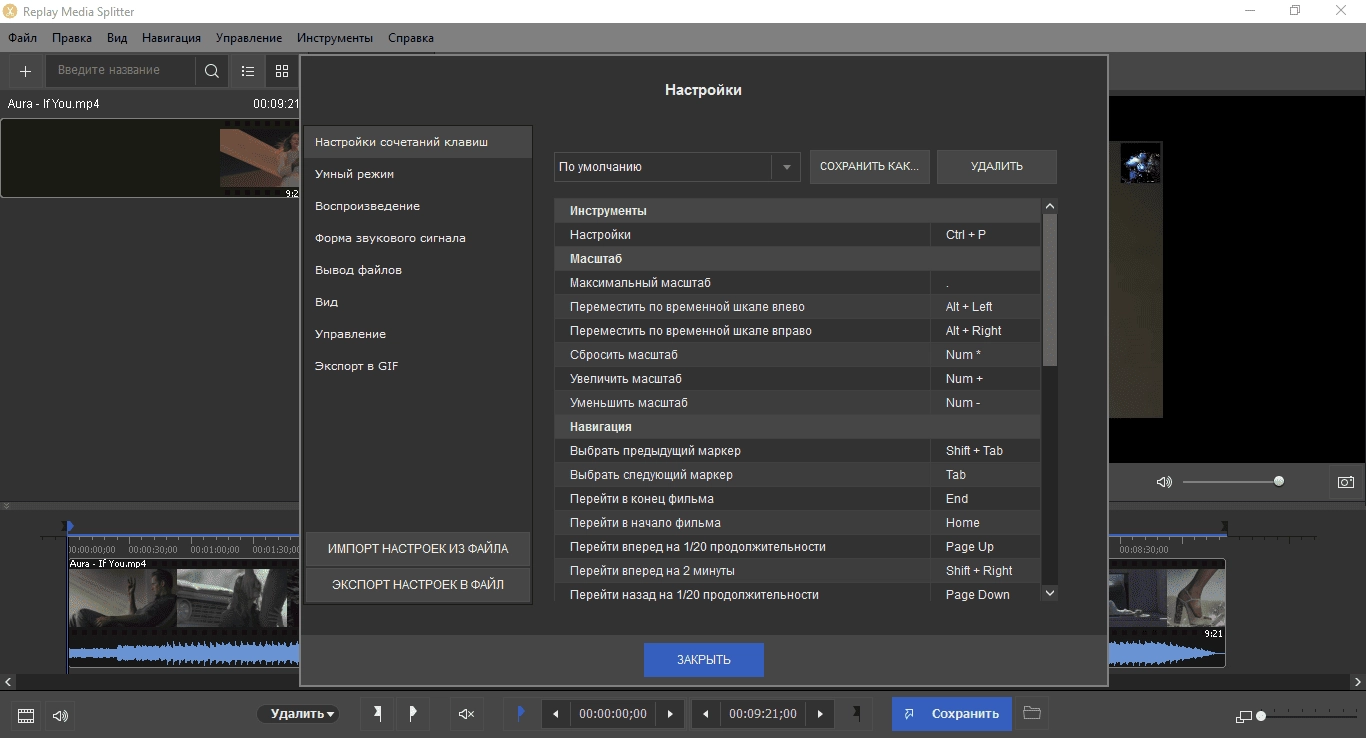Toggle the audio waveform track icon

click(60, 715)
